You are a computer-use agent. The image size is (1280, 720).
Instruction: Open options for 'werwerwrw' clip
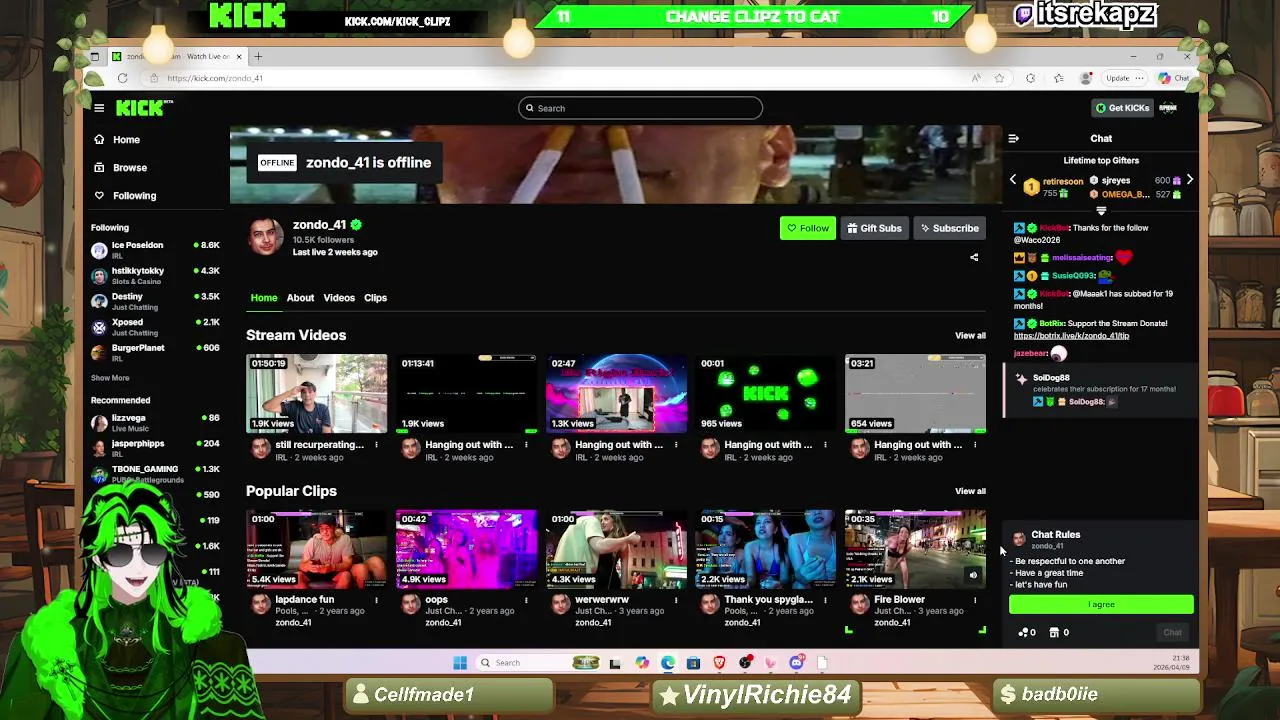[x=676, y=600]
